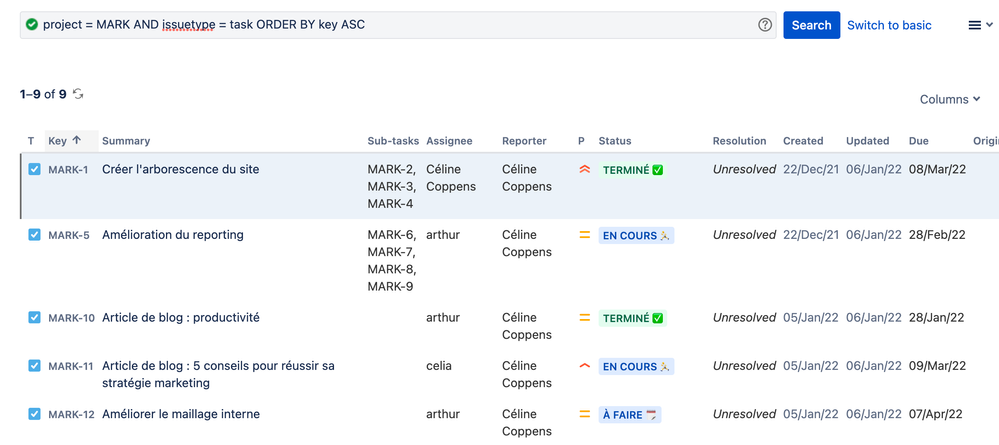999x445 pixels.
Task: Click the high priority icon for MARK-11
Action: click(584, 366)
